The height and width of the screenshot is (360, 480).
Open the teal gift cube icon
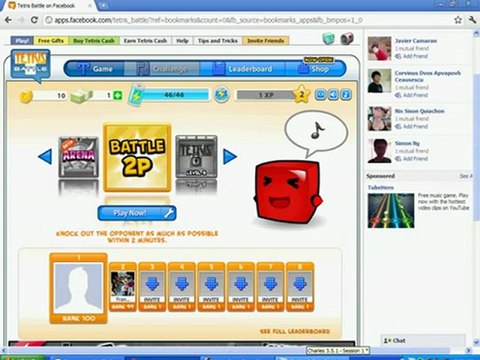click(x=328, y=39)
